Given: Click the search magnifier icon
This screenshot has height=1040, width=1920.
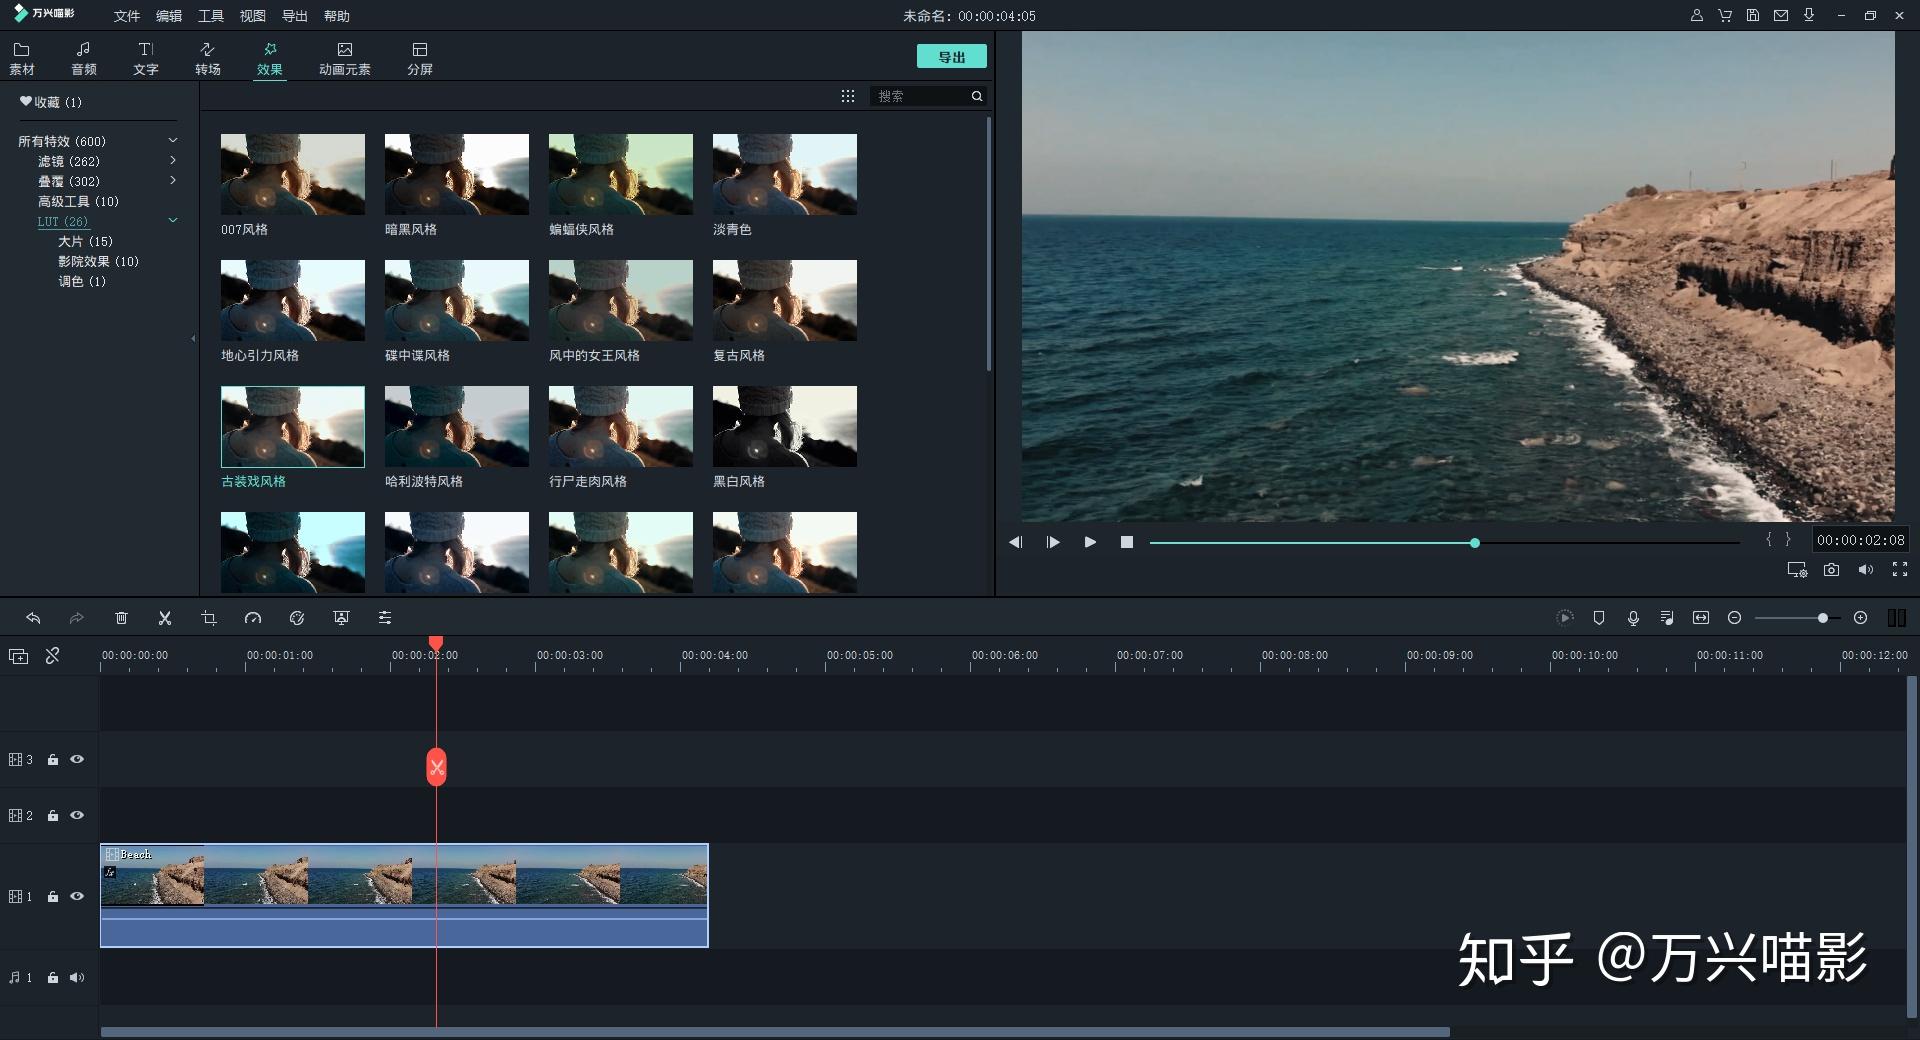Looking at the screenshot, I should (x=977, y=96).
